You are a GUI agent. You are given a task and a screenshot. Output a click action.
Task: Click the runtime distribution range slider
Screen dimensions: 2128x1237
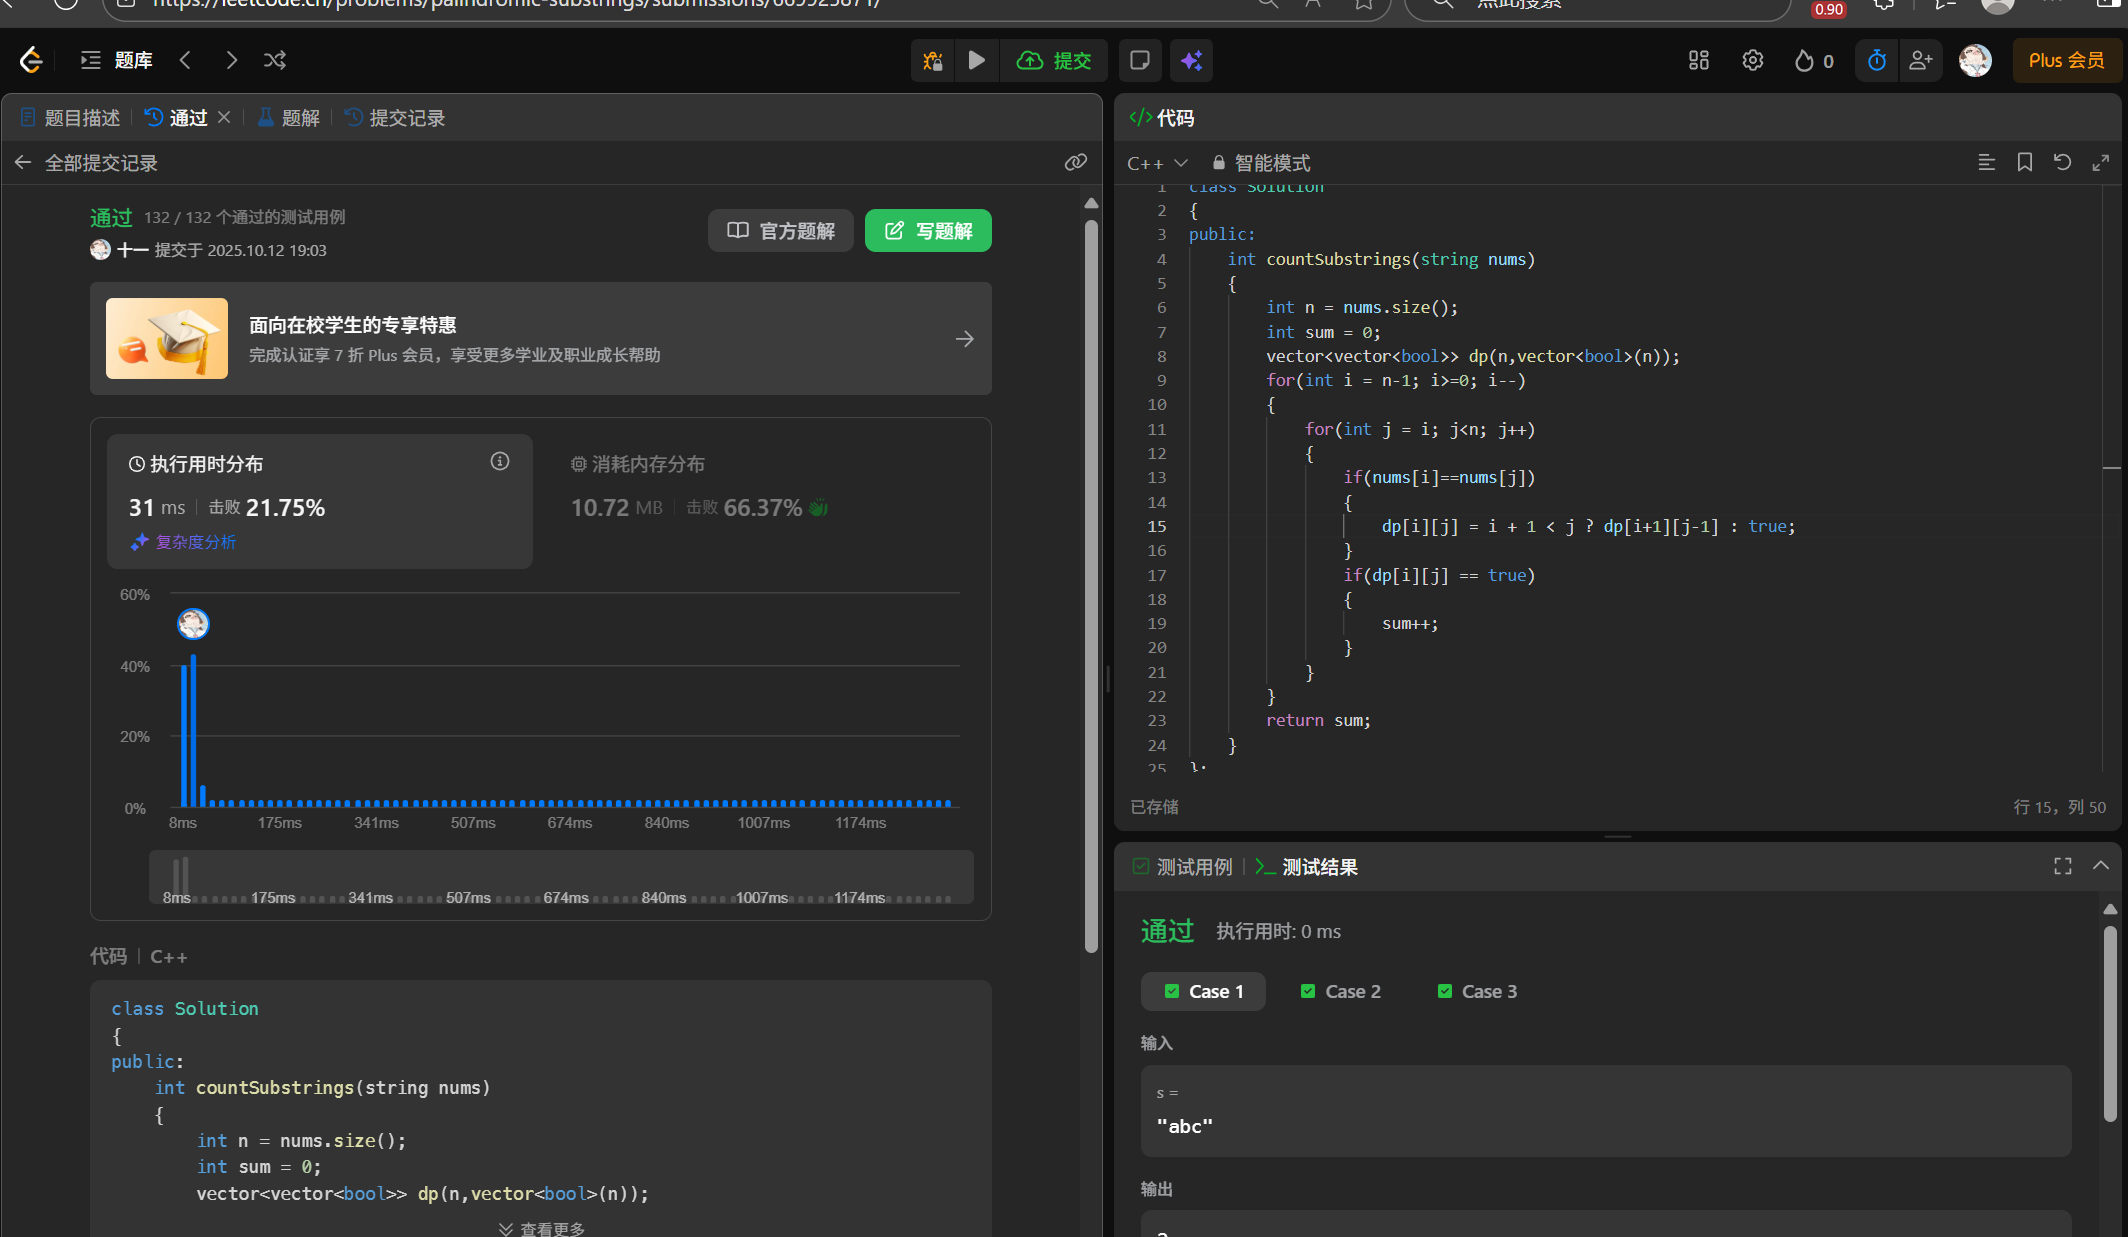[x=560, y=877]
